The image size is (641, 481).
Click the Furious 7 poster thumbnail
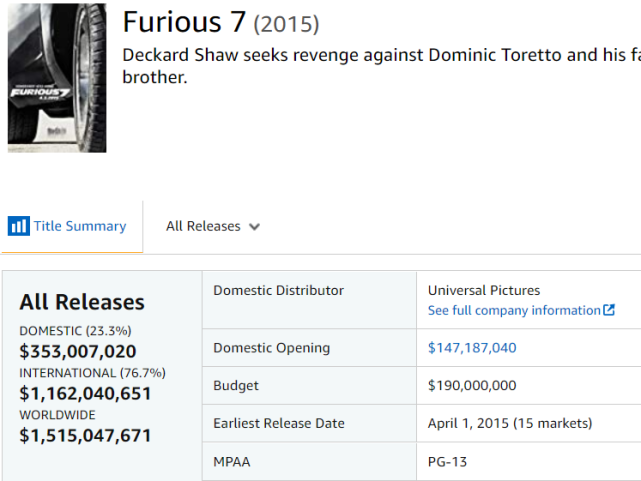coord(56,77)
